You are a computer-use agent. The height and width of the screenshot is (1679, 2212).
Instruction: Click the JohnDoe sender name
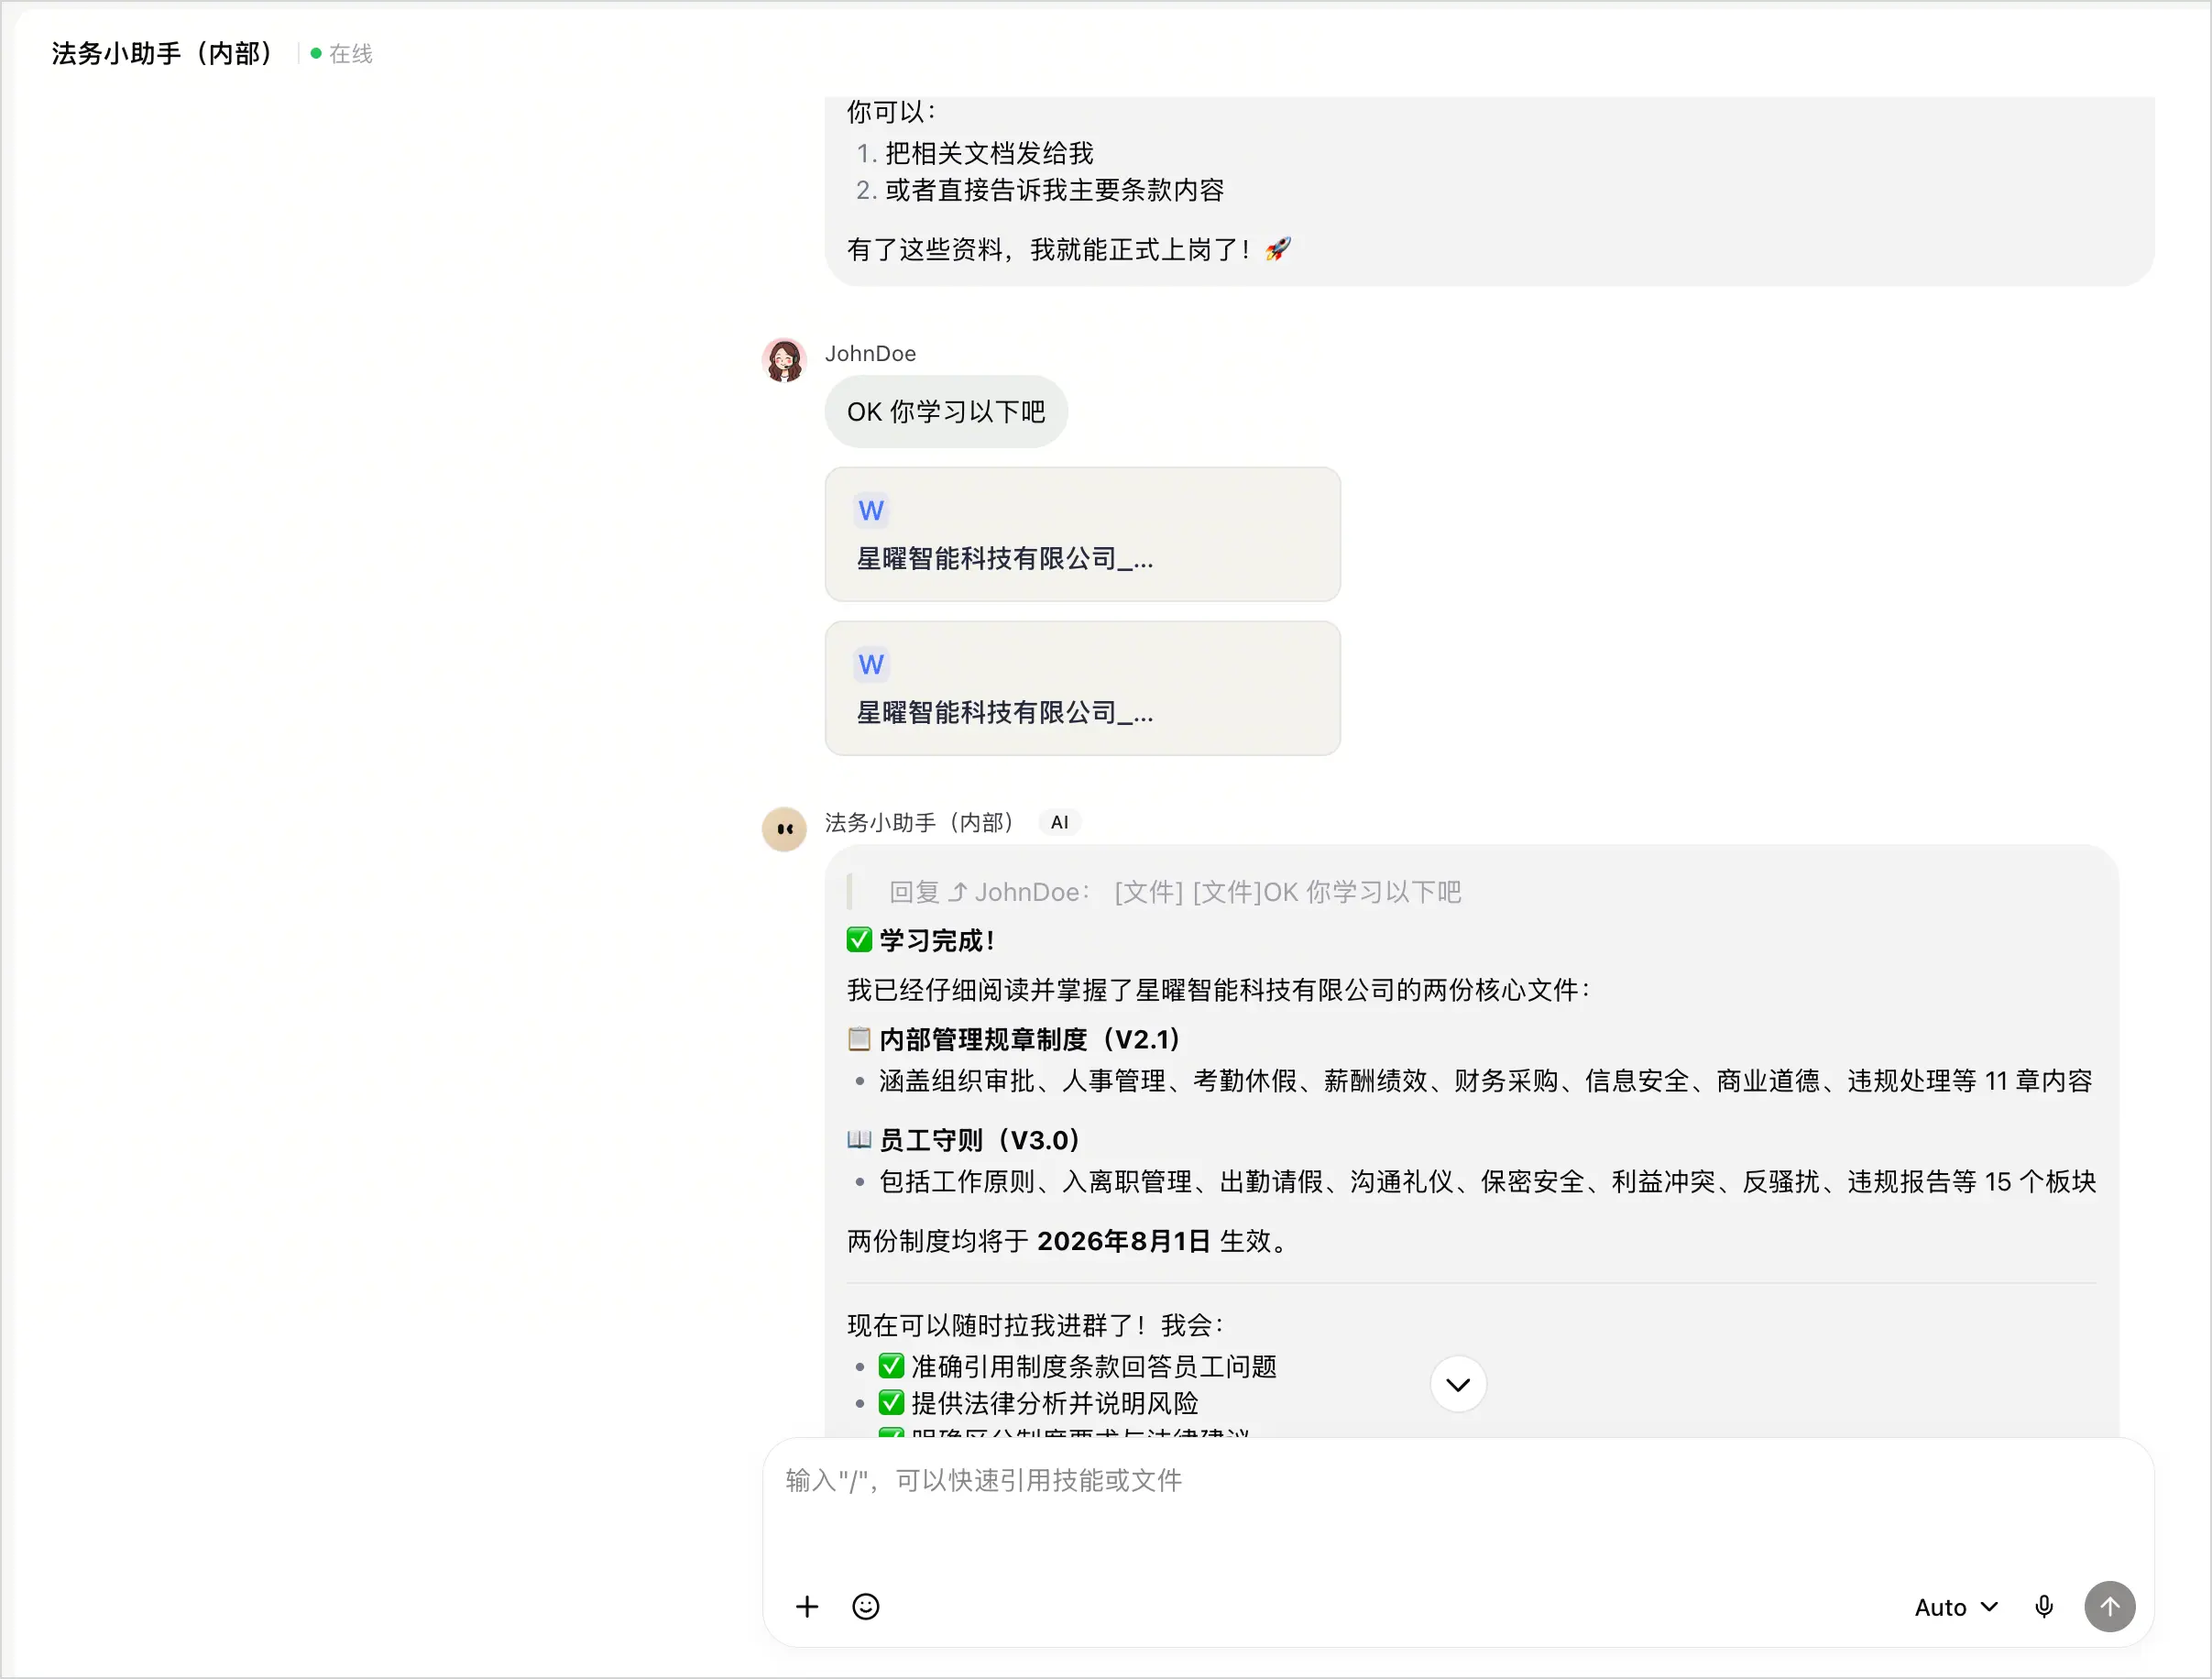click(x=870, y=353)
